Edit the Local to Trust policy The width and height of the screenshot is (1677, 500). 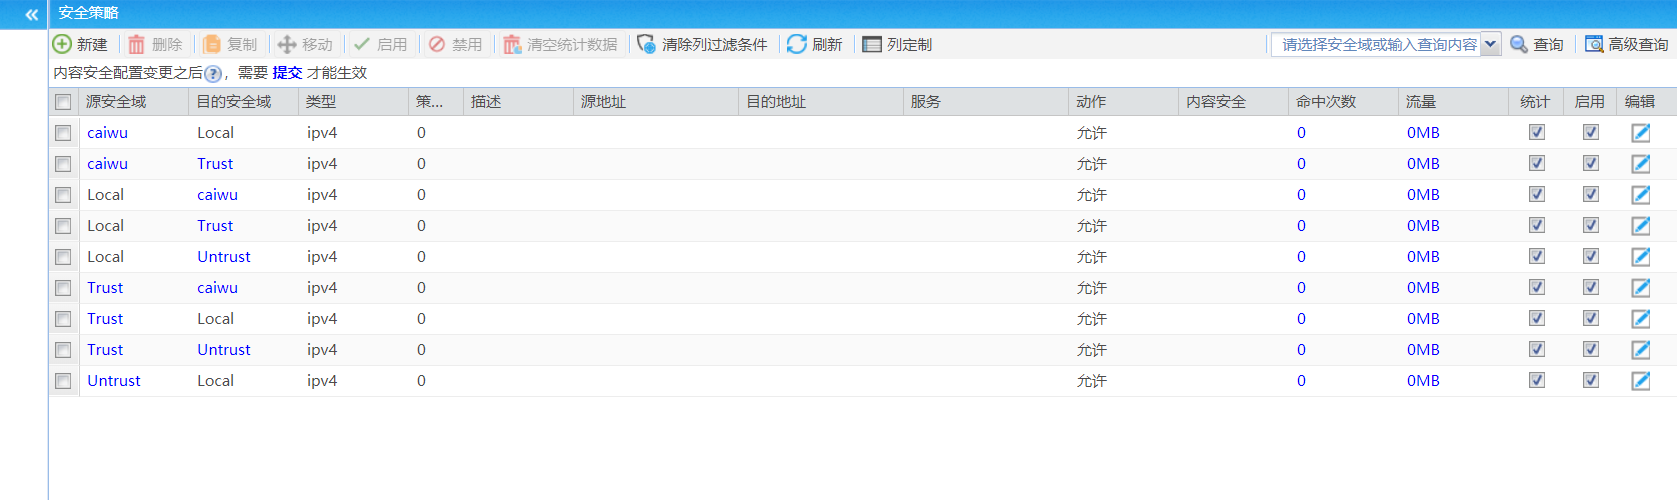click(x=1641, y=226)
